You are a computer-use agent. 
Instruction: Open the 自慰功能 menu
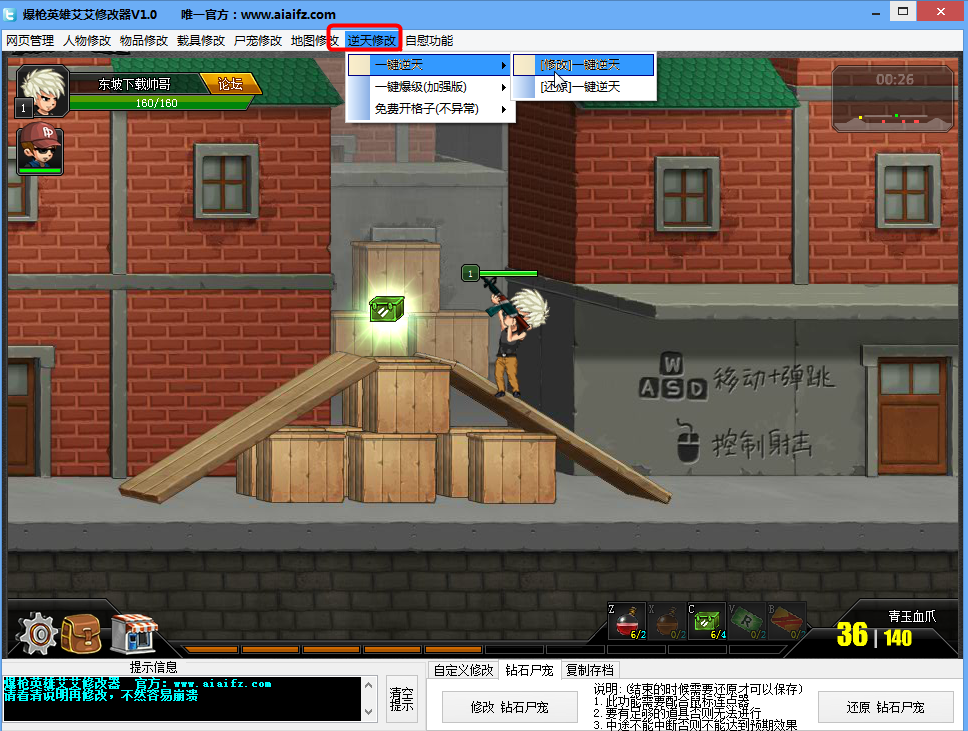(x=429, y=41)
